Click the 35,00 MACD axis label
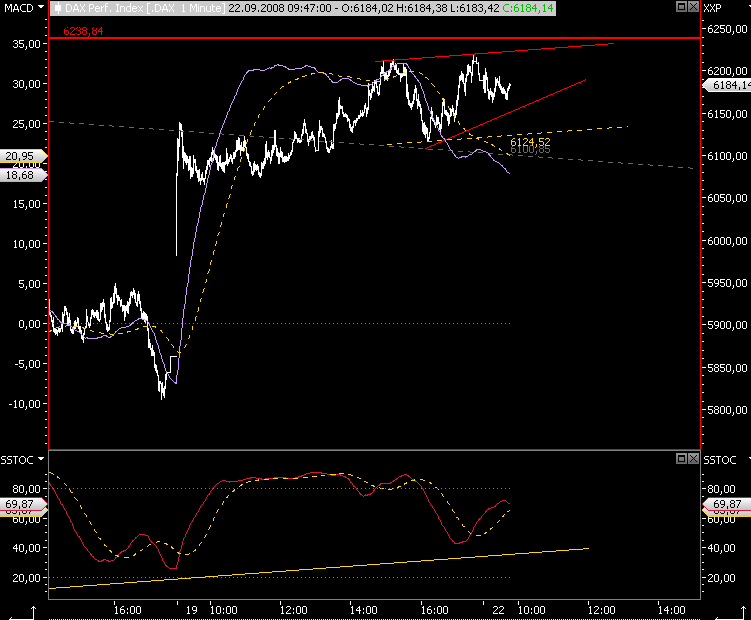The image size is (751, 620). [x=26, y=44]
